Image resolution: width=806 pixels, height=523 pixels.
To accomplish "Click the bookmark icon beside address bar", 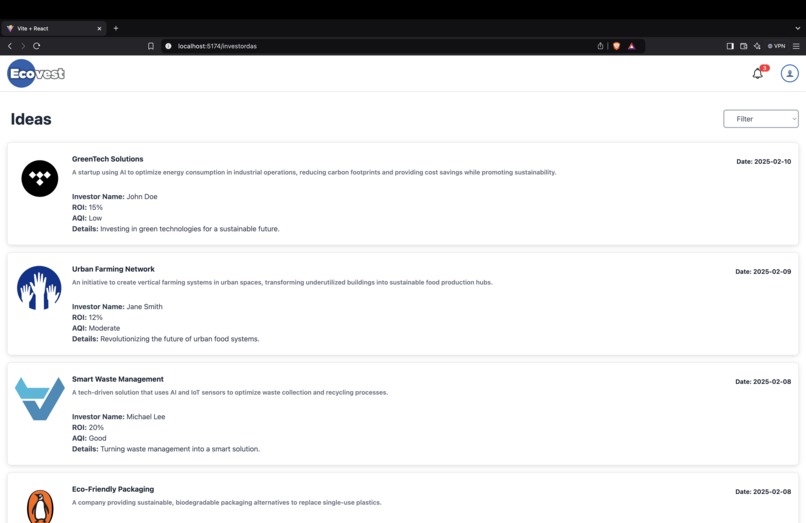I will click(151, 46).
